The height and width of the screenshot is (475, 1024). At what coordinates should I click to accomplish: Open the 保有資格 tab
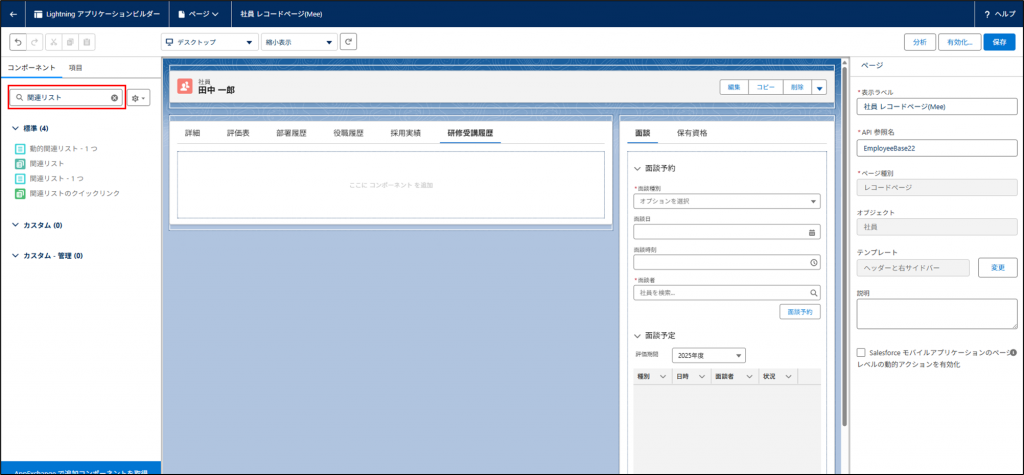[692, 132]
